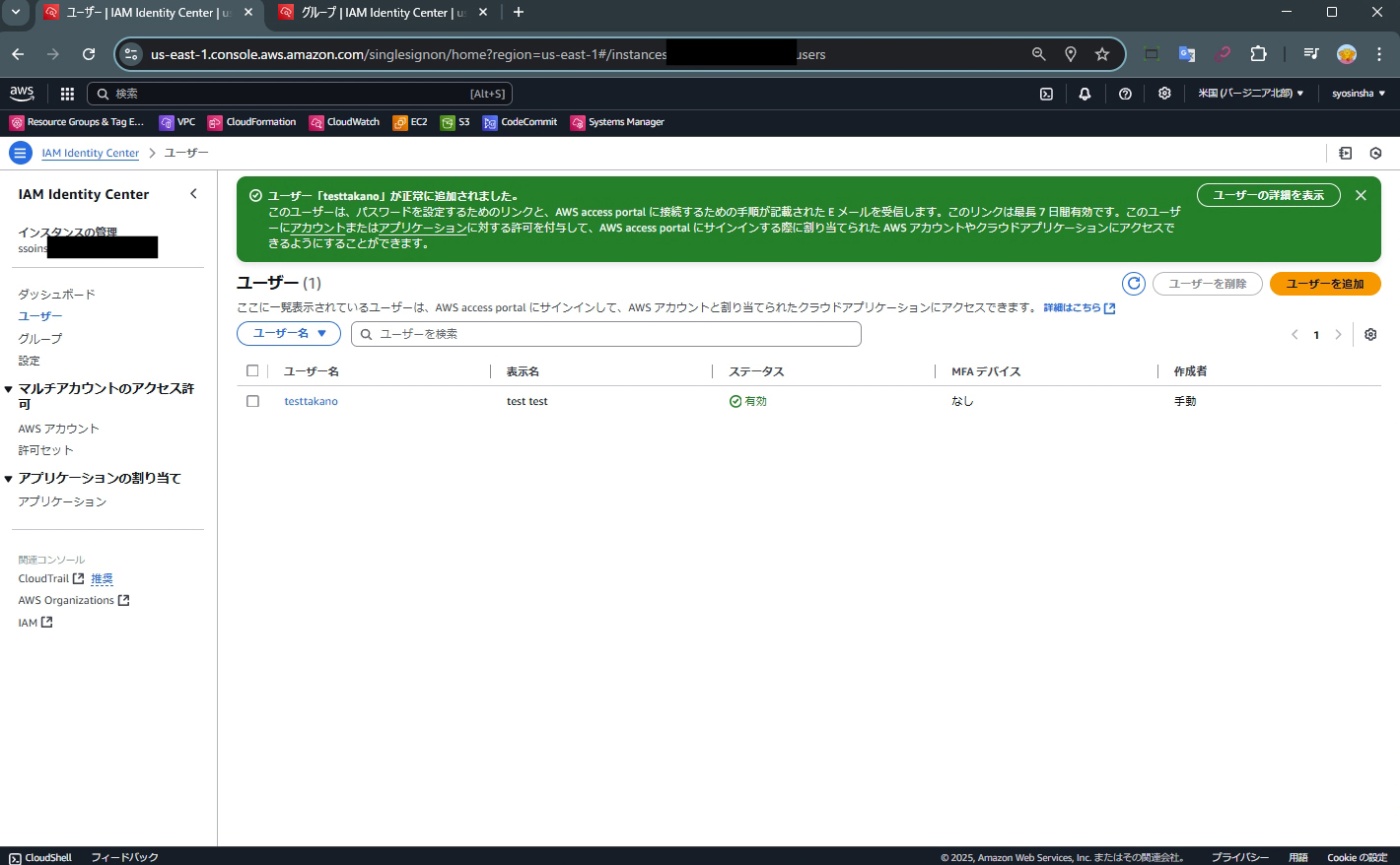Open the VPC shortcut

(178, 122)
